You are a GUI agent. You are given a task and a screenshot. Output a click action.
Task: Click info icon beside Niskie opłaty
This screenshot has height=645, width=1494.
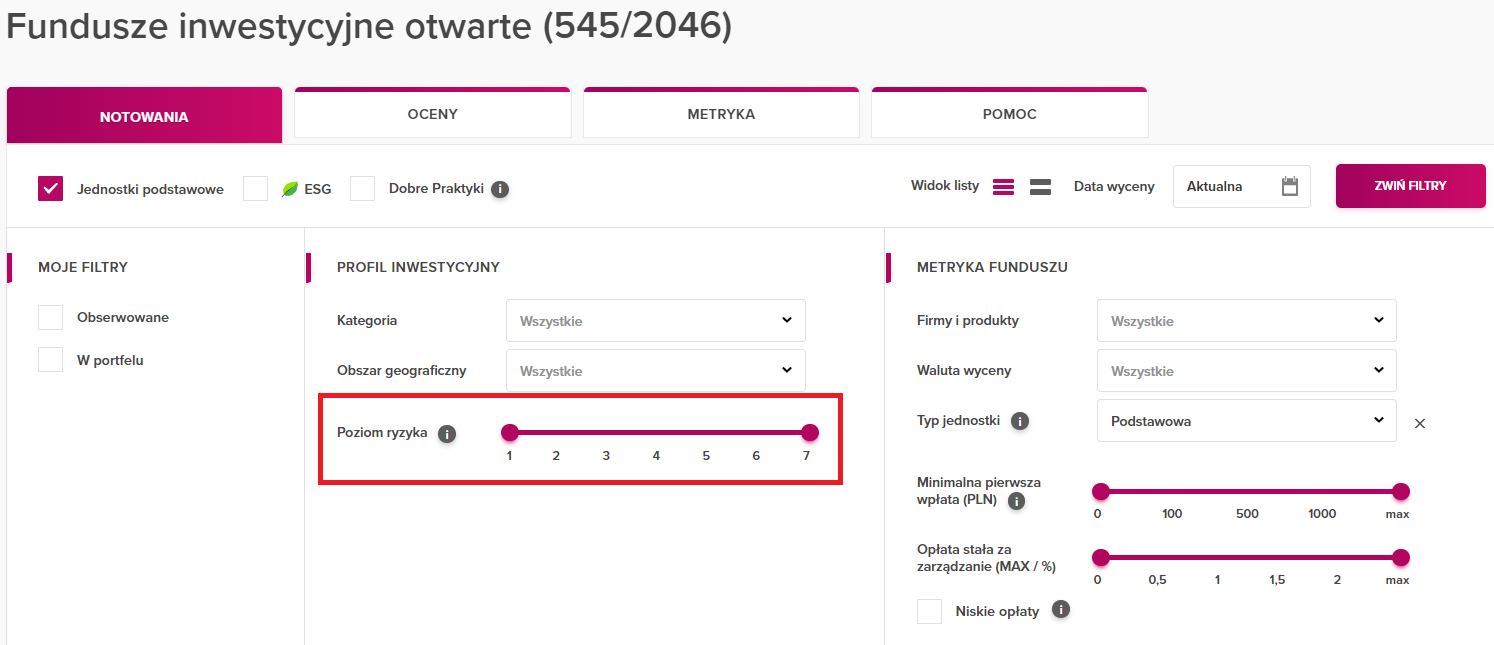pos(1061,609)
